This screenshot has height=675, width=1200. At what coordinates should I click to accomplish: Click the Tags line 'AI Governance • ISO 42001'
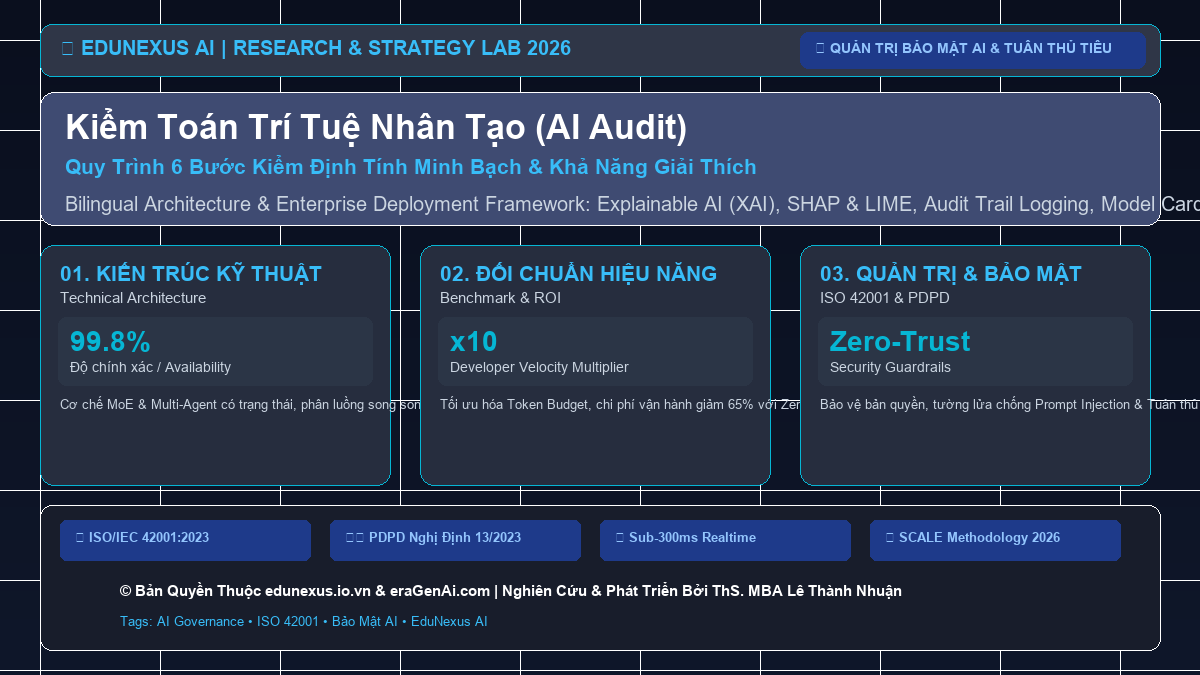(x=303, y=621)
